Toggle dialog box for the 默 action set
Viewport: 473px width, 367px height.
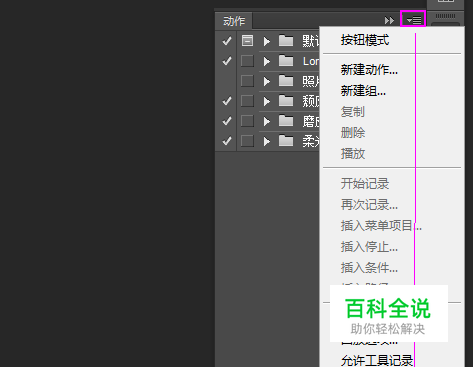(247, 41)
